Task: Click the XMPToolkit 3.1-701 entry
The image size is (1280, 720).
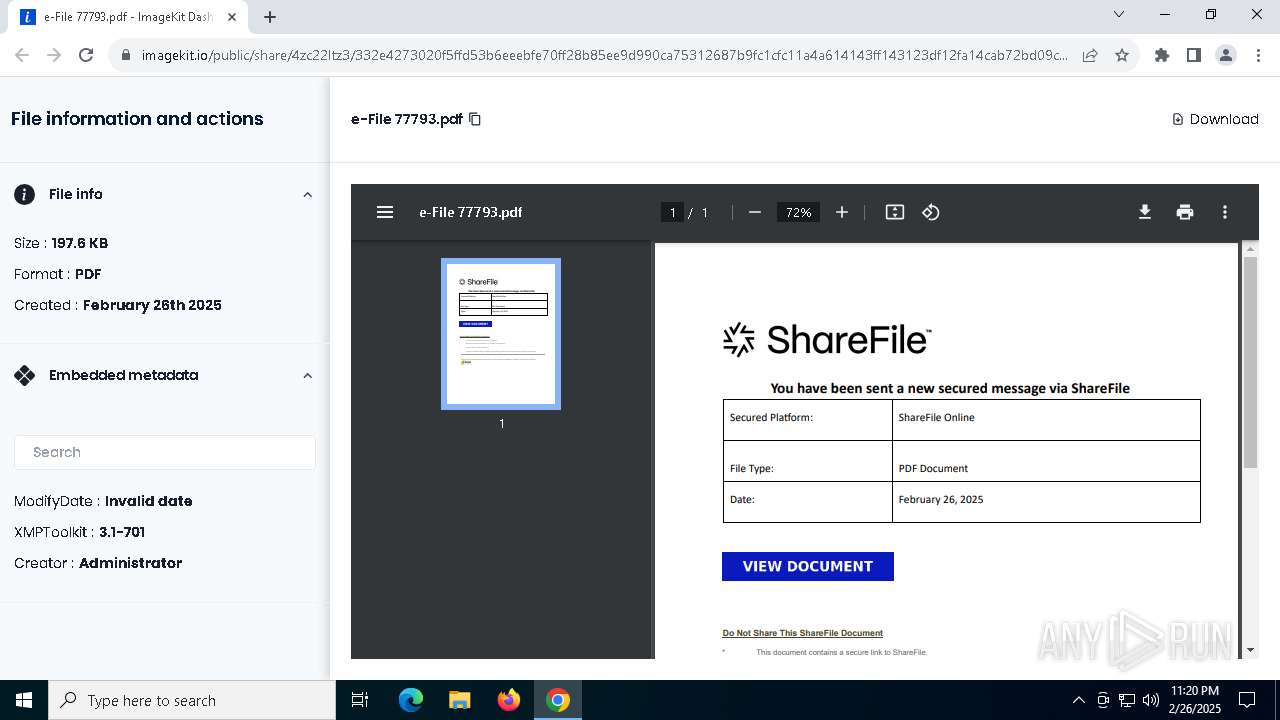Action: pos(80,532)
